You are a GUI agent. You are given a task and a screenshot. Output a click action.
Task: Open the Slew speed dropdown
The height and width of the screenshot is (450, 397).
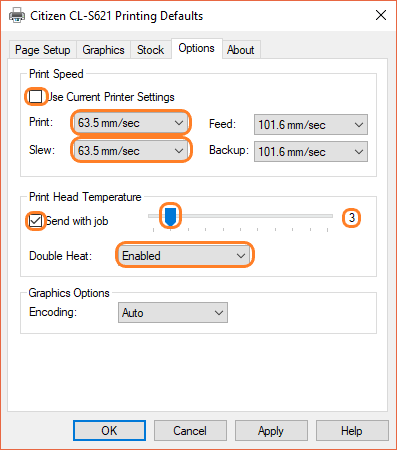point(131,150)
